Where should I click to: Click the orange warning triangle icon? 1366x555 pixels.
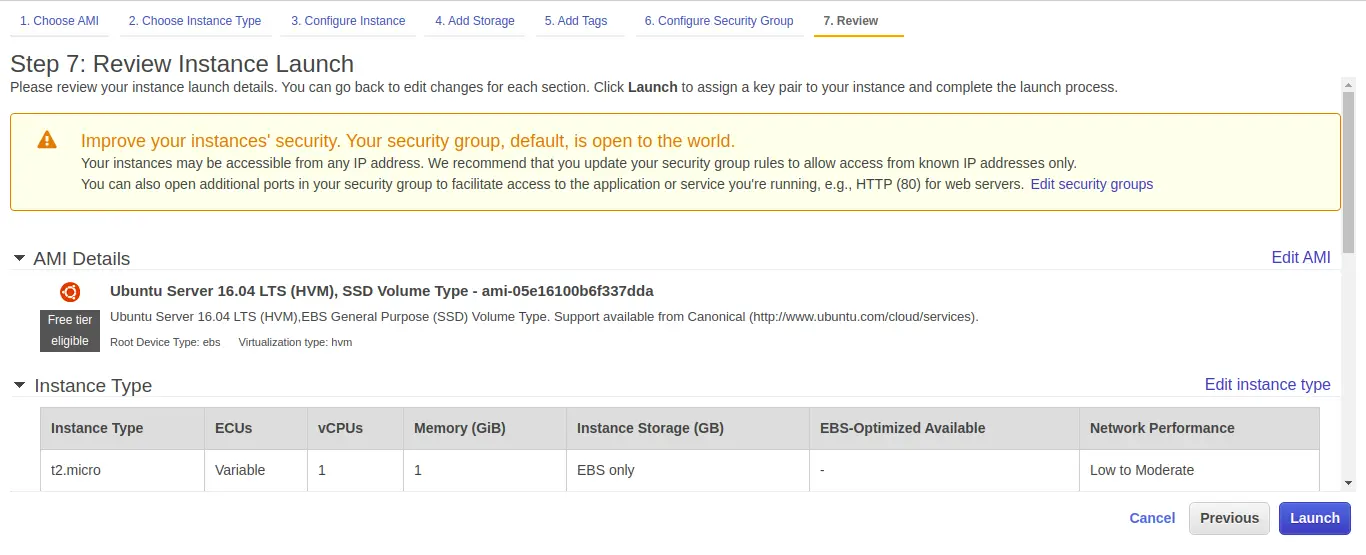(47, 140)
